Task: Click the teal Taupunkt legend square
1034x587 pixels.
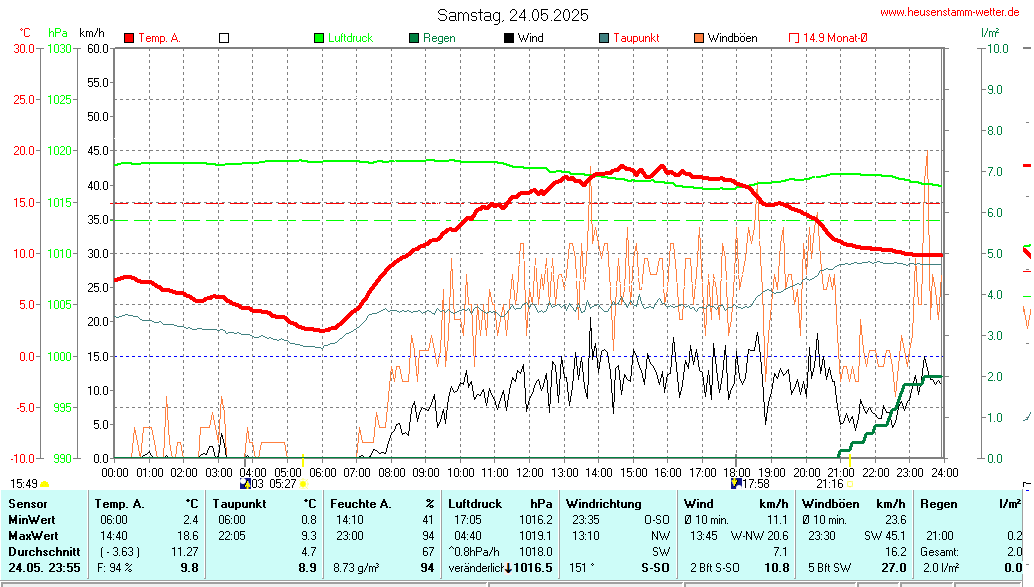Action: pos(604,38)
